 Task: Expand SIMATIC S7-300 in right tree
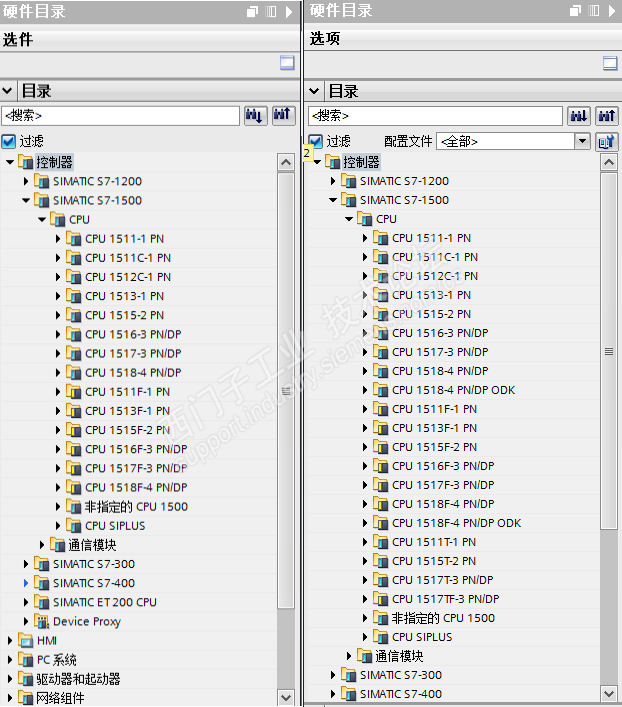pyautogui.click(x=333, y=675)
